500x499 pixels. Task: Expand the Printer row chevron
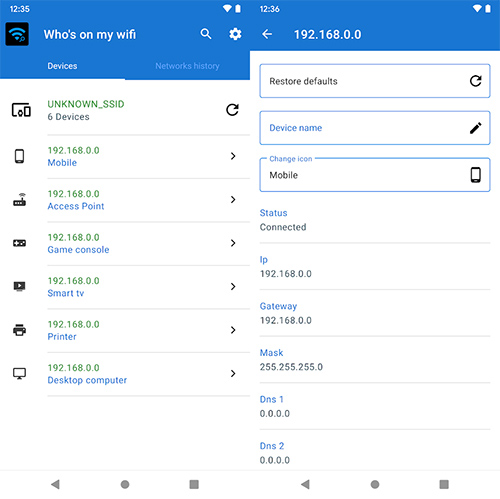click(x=233, y=330)
